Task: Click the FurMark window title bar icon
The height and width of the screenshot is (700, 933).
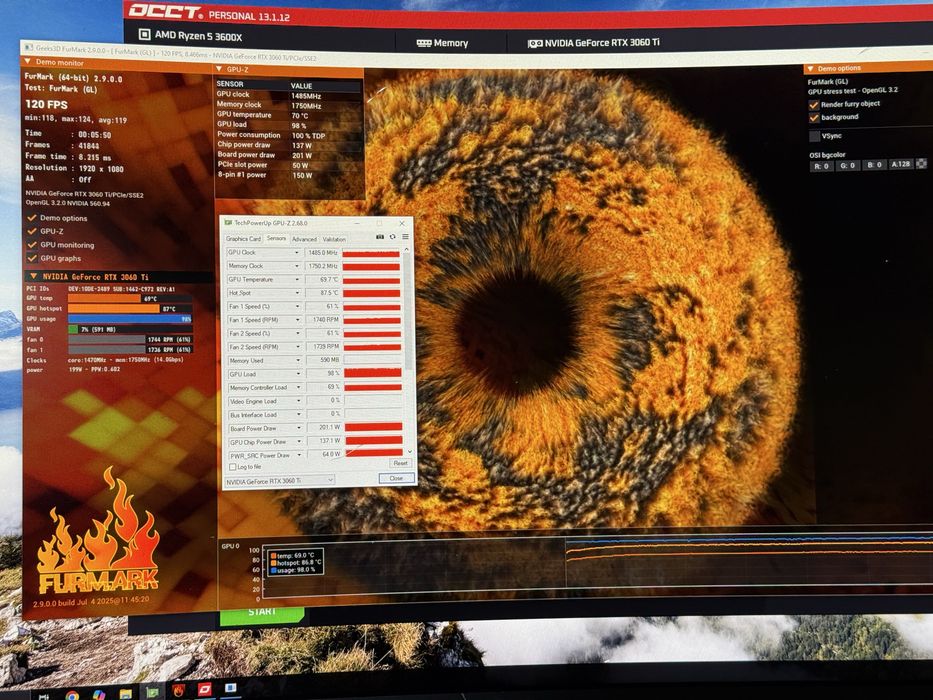Action: 28,47
